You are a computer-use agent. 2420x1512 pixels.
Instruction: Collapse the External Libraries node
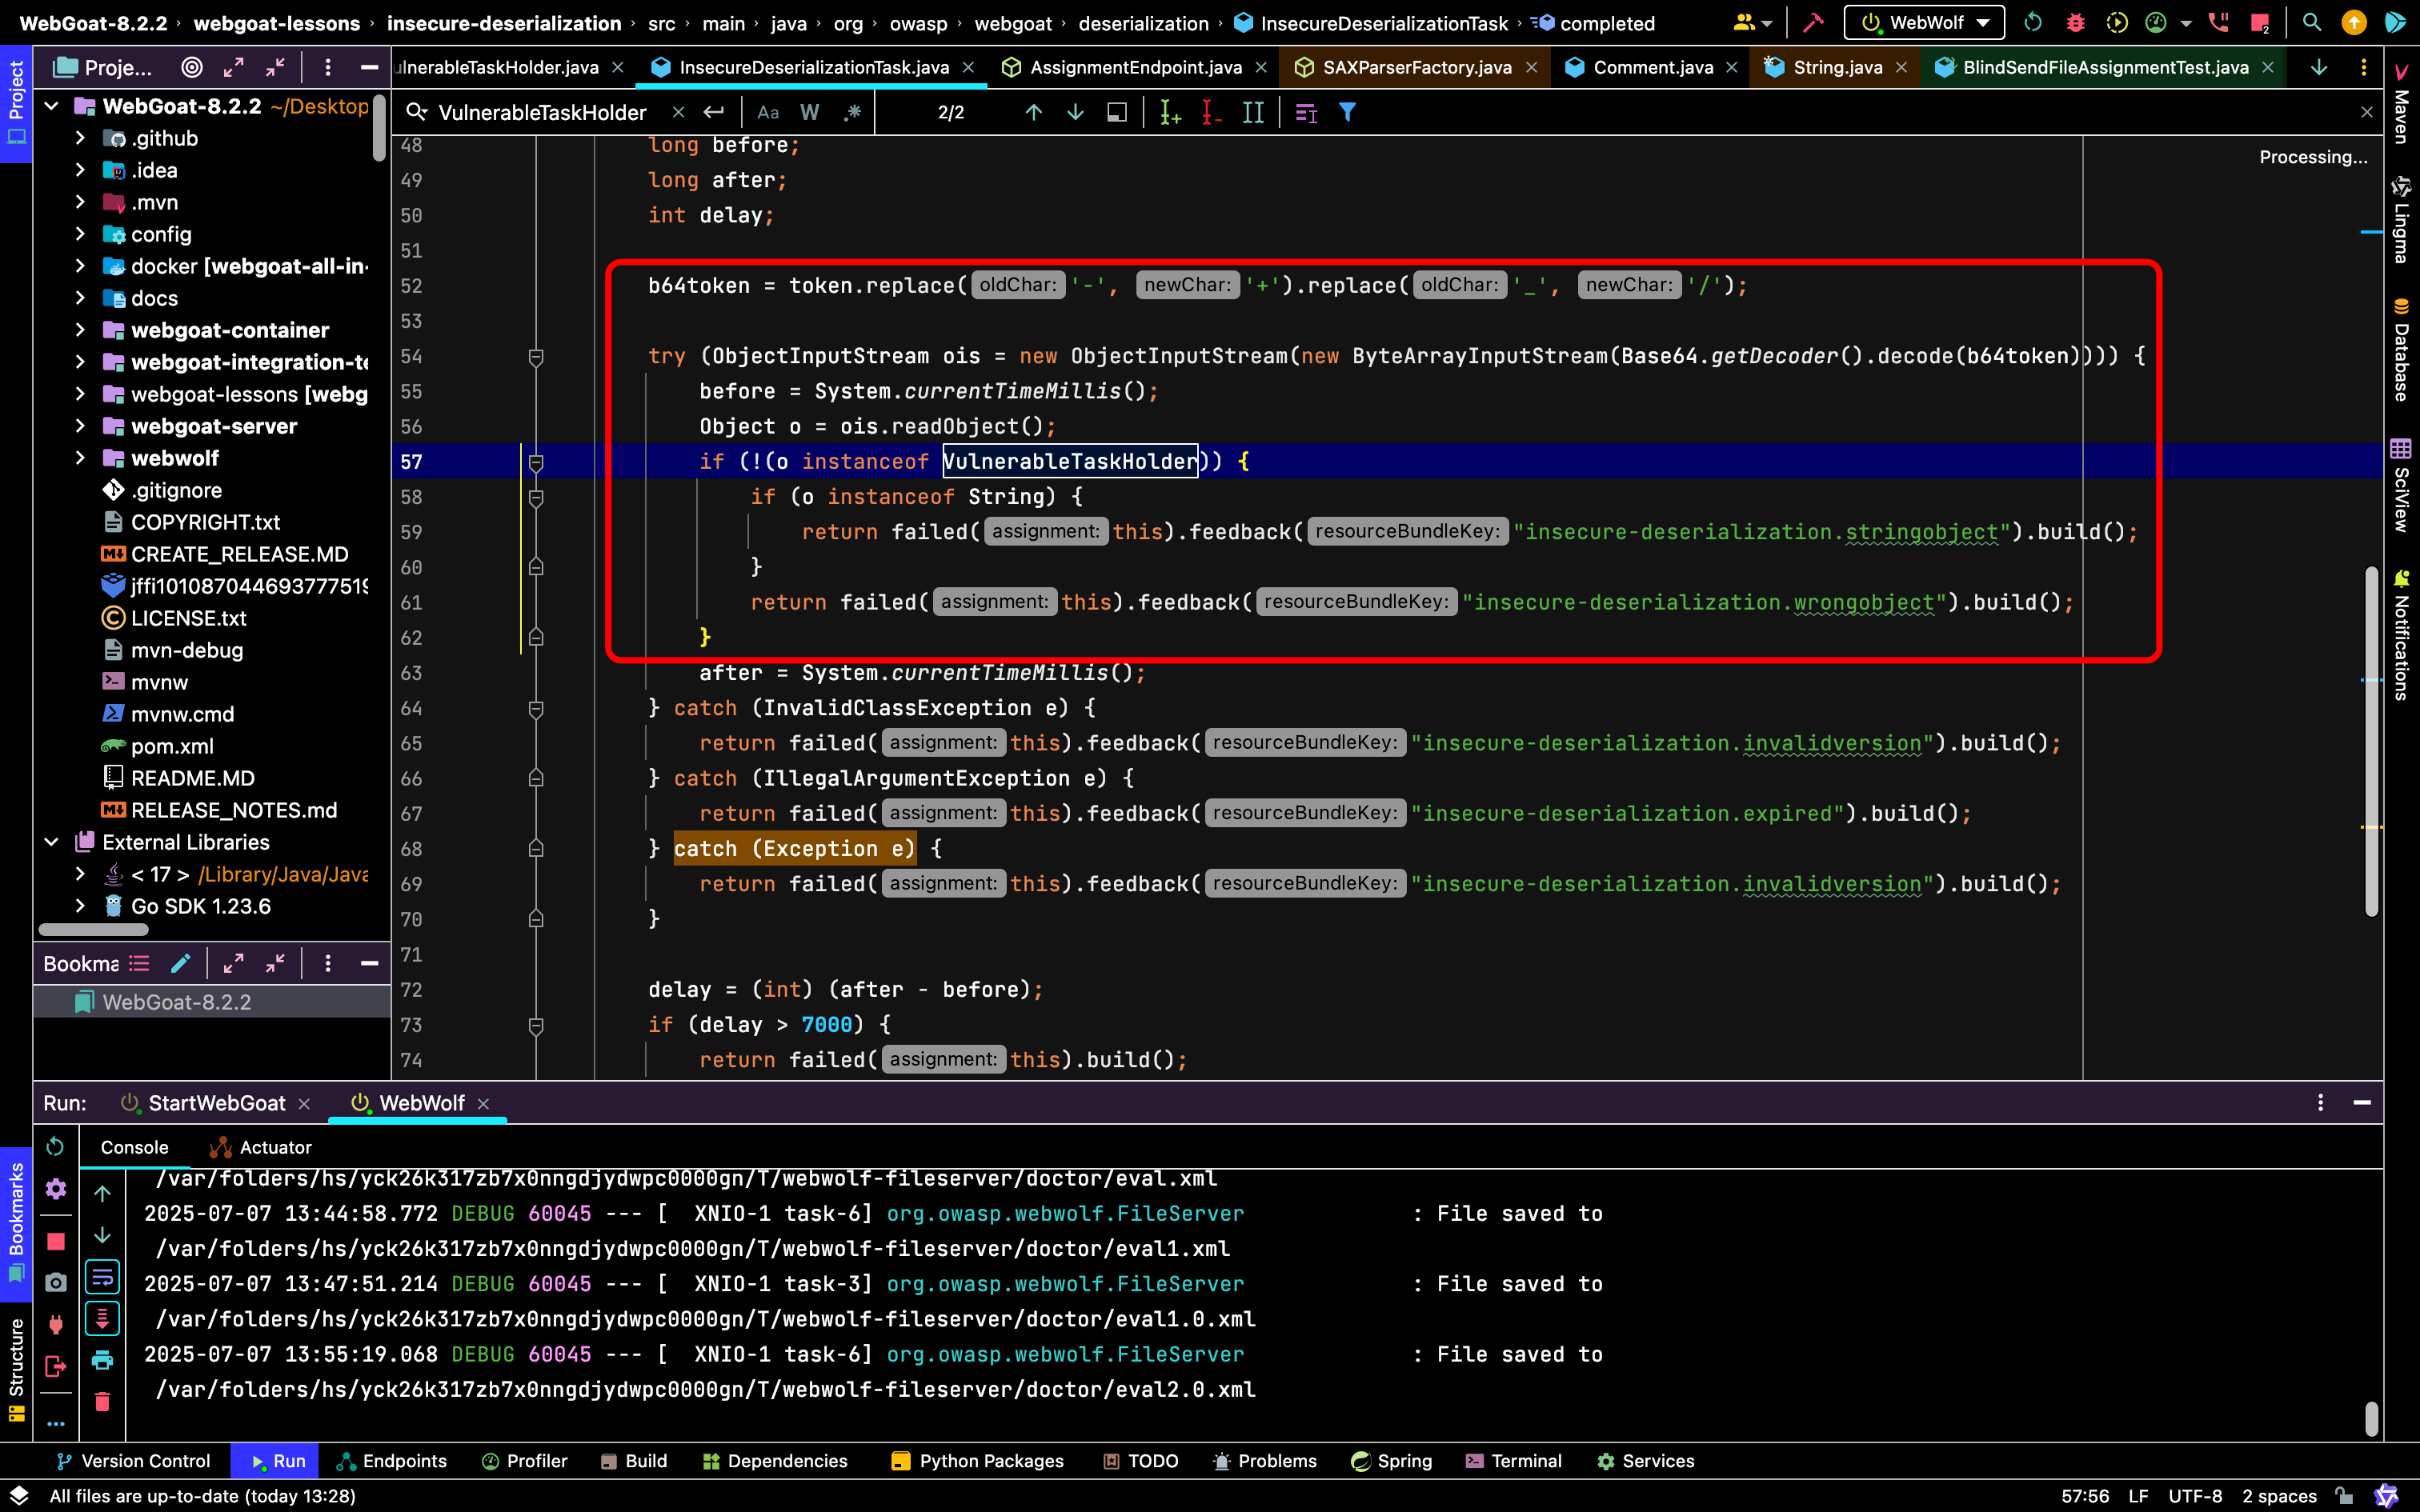(x=52, y=842)
